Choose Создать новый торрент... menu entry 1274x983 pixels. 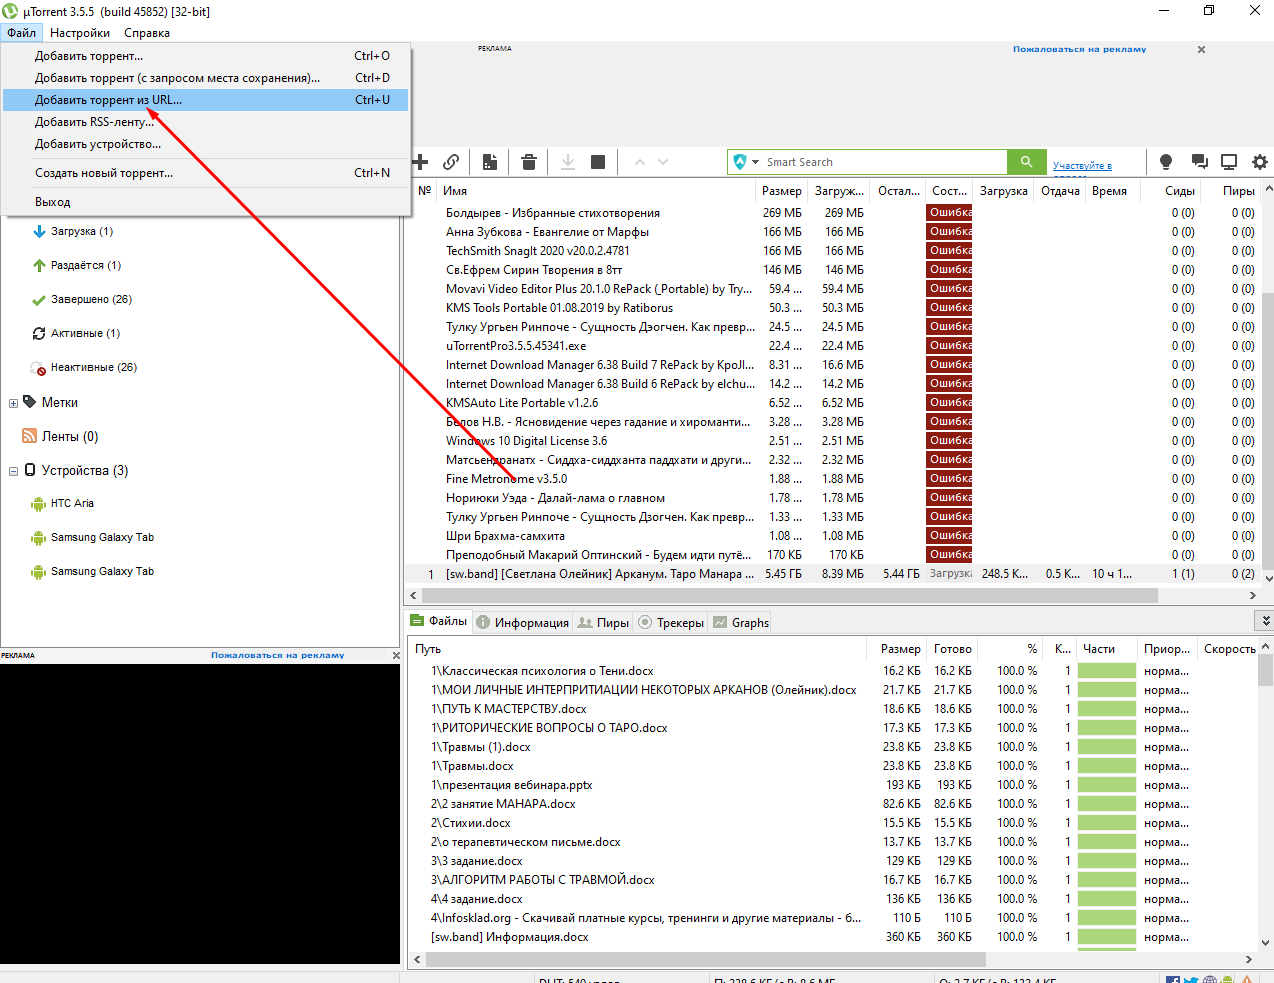point(205,173)
